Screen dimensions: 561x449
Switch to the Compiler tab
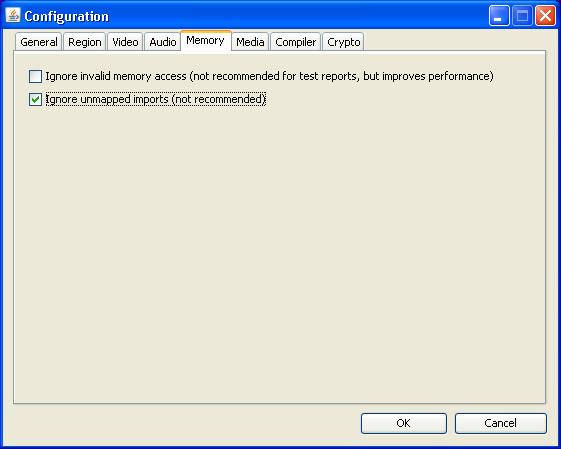[x=296, y=42]
